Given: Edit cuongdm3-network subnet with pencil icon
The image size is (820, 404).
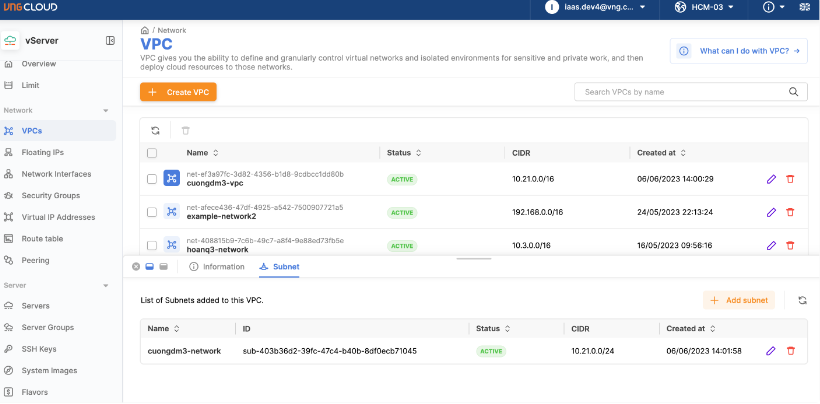Looking at the screenshot, I should pyautogui.click(x=771, y=351).
